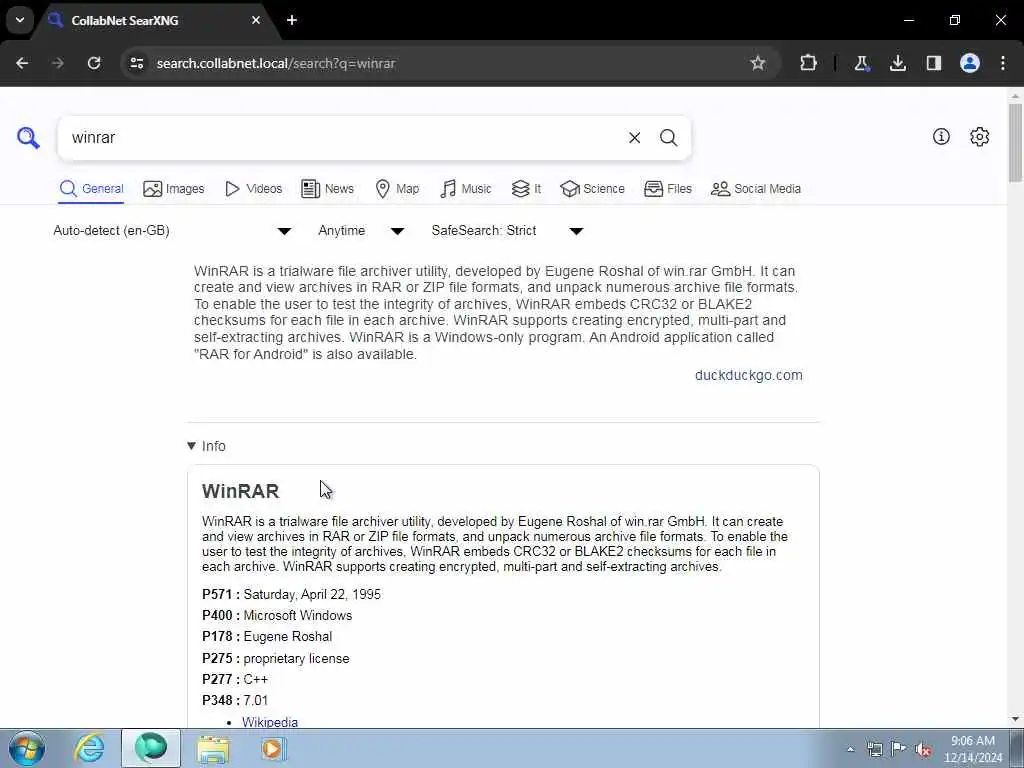Click the P348 7.01 row
This screenshot has width=1024, height=768.
(x=235, y=700)
